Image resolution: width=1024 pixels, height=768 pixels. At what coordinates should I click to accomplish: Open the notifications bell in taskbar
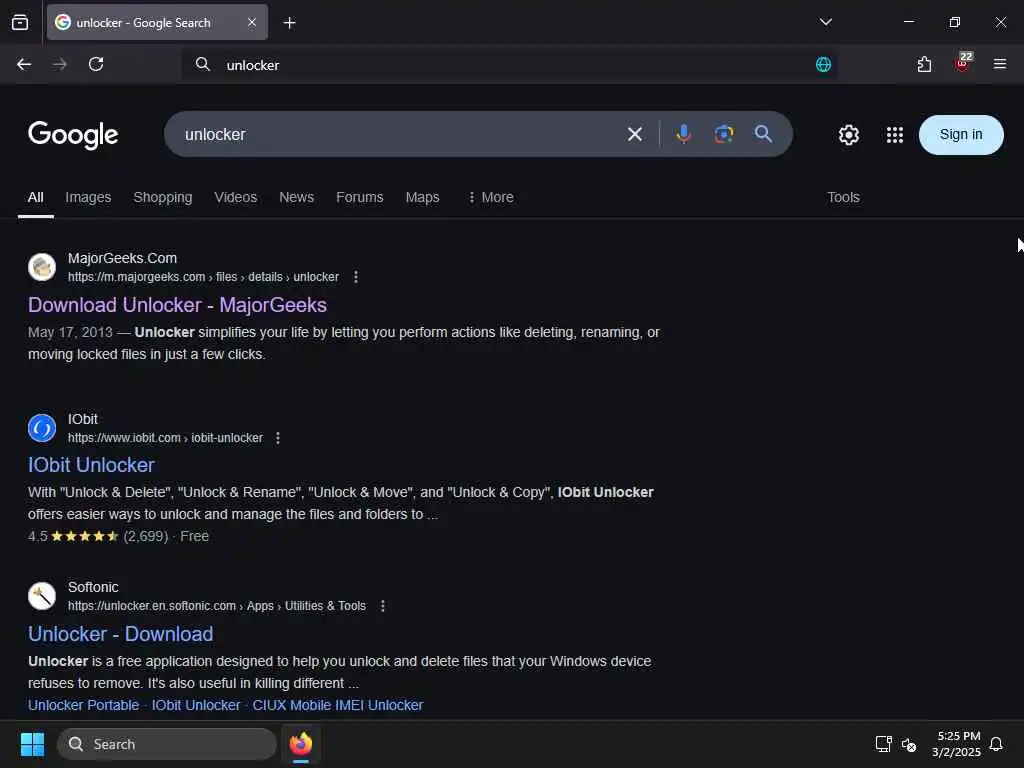pyautogui.click(x=996, y=744)
